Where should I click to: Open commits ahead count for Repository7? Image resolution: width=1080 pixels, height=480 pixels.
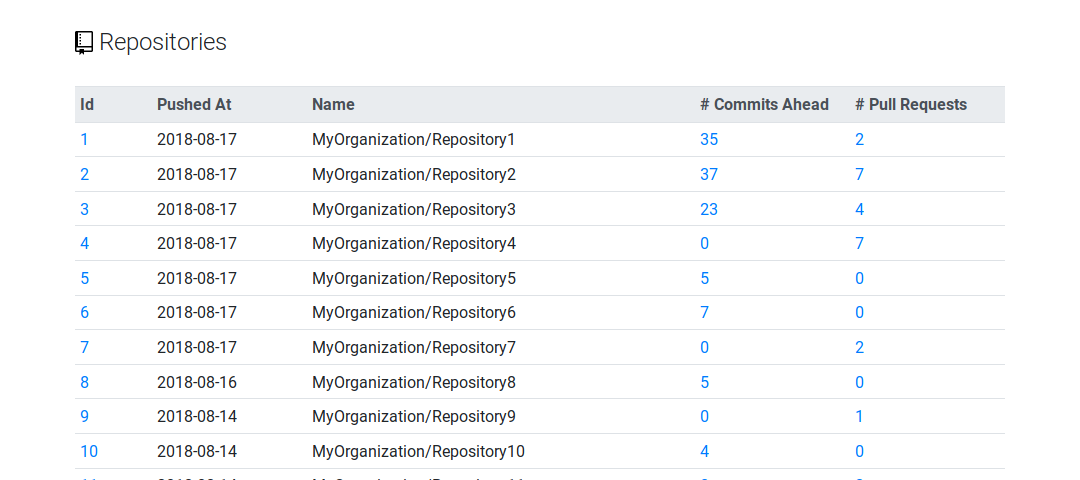tap(705, 347)
